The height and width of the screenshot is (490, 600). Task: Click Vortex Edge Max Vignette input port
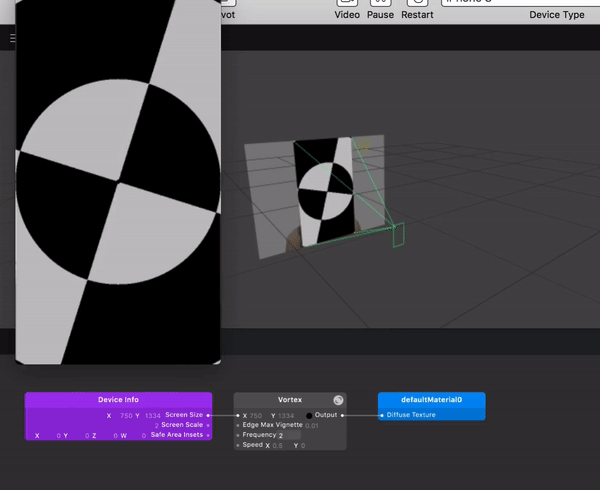tap(238, 425)
